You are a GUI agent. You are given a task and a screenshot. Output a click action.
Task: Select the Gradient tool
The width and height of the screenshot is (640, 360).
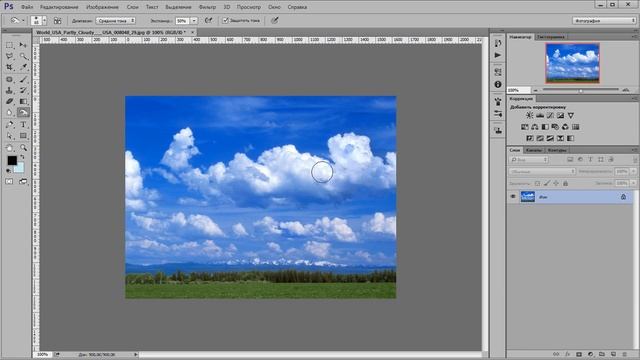coord(23,101)
